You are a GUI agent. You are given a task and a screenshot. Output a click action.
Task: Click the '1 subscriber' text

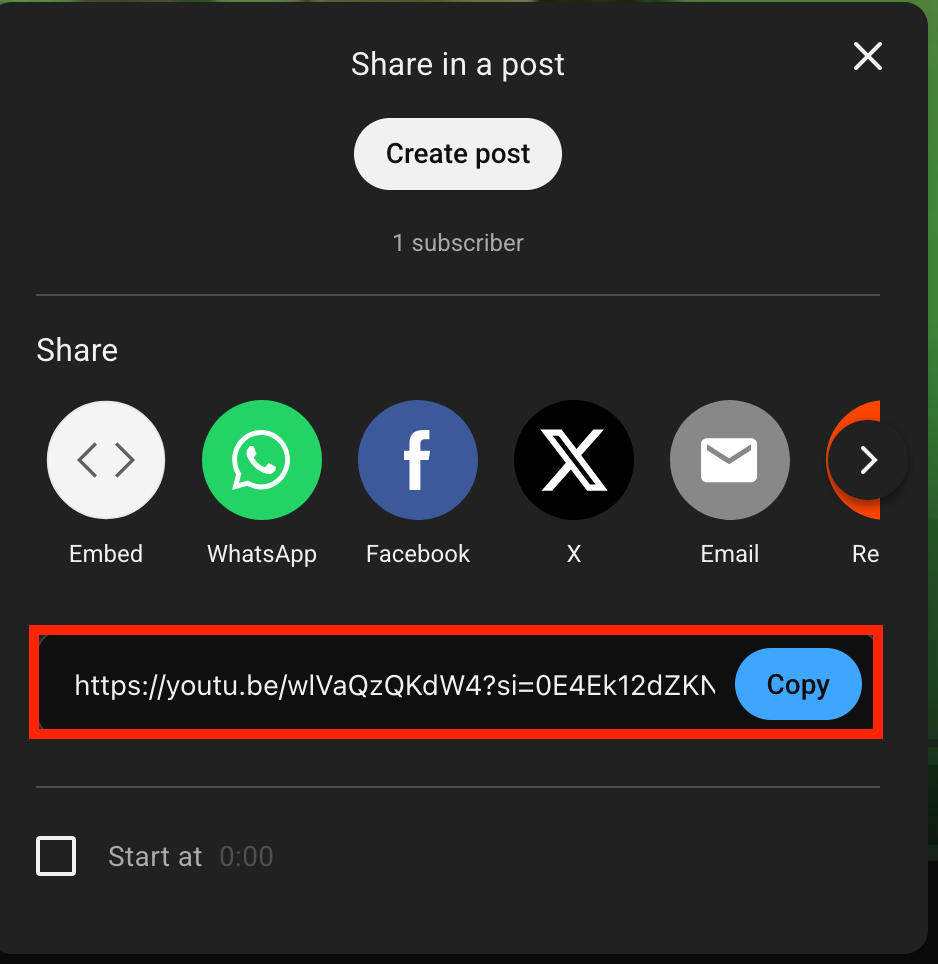(x=458, y=243)
